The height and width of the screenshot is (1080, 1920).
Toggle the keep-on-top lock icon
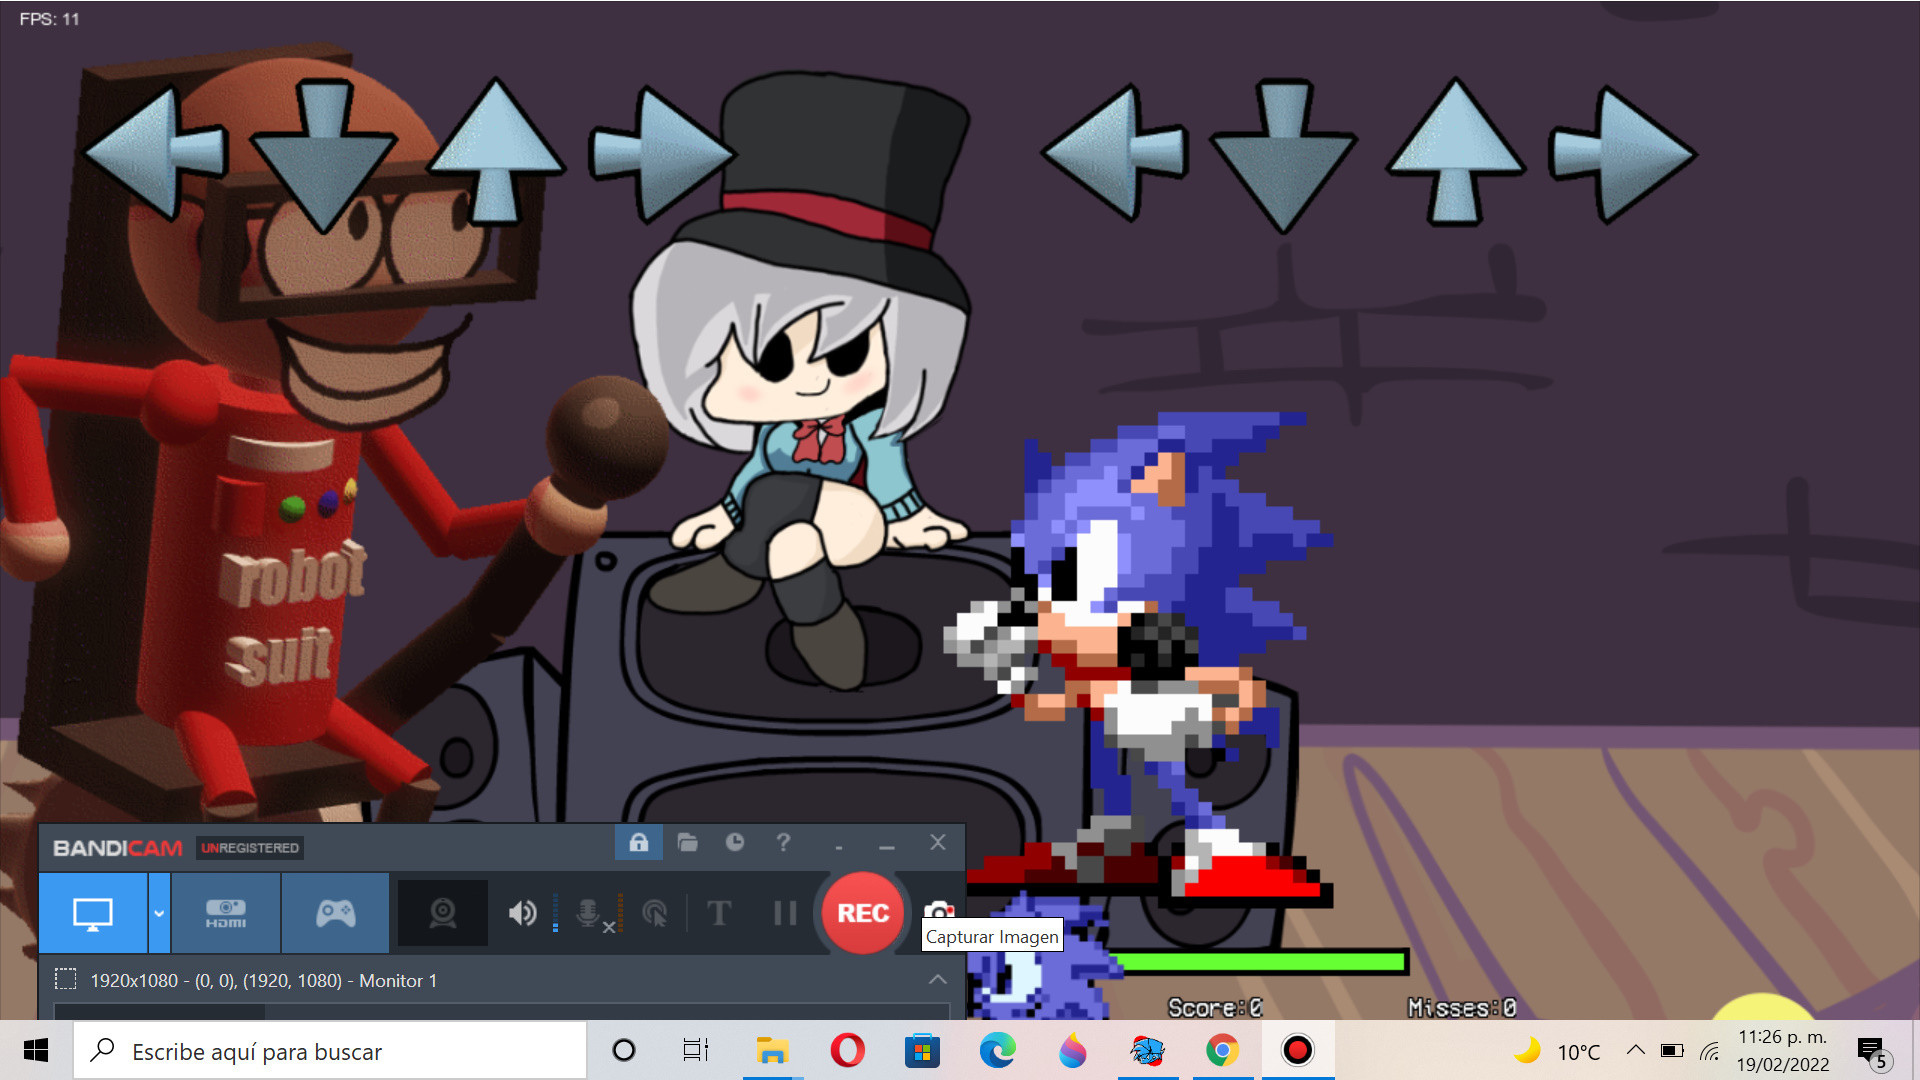click(x=638, y=843)
